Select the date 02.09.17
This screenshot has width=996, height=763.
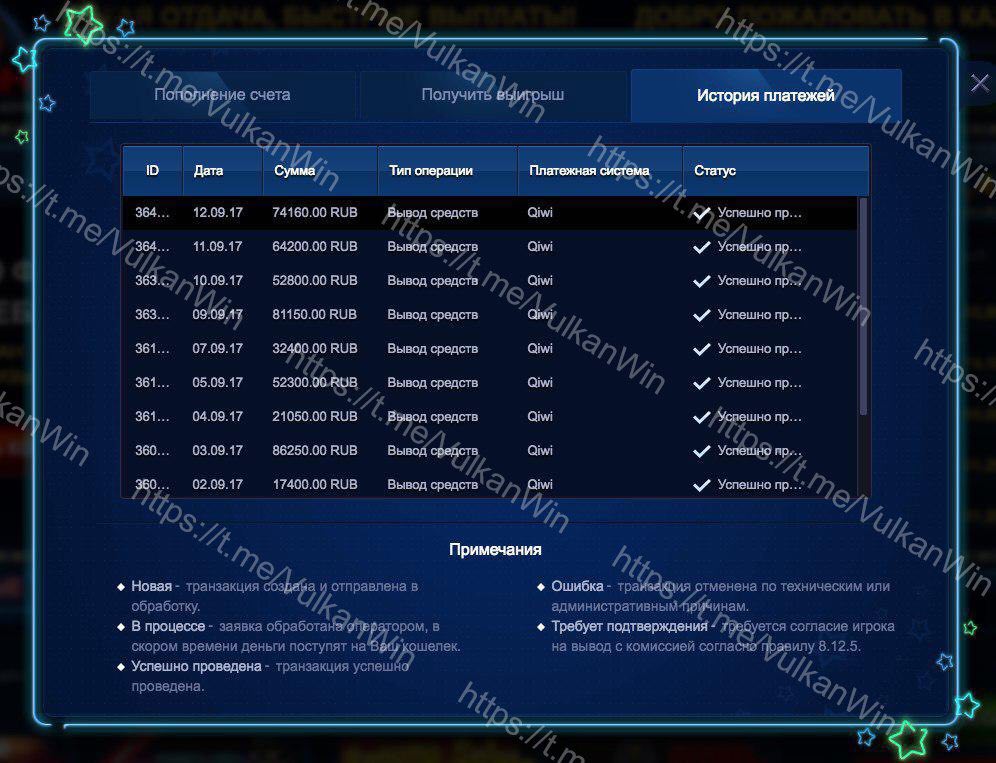coord(217,485)
